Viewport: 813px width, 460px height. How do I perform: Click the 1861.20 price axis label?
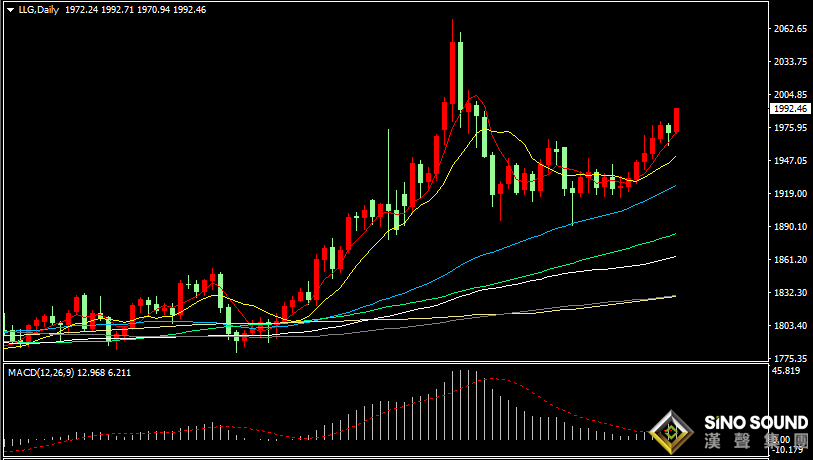click(x=791, y=259)
